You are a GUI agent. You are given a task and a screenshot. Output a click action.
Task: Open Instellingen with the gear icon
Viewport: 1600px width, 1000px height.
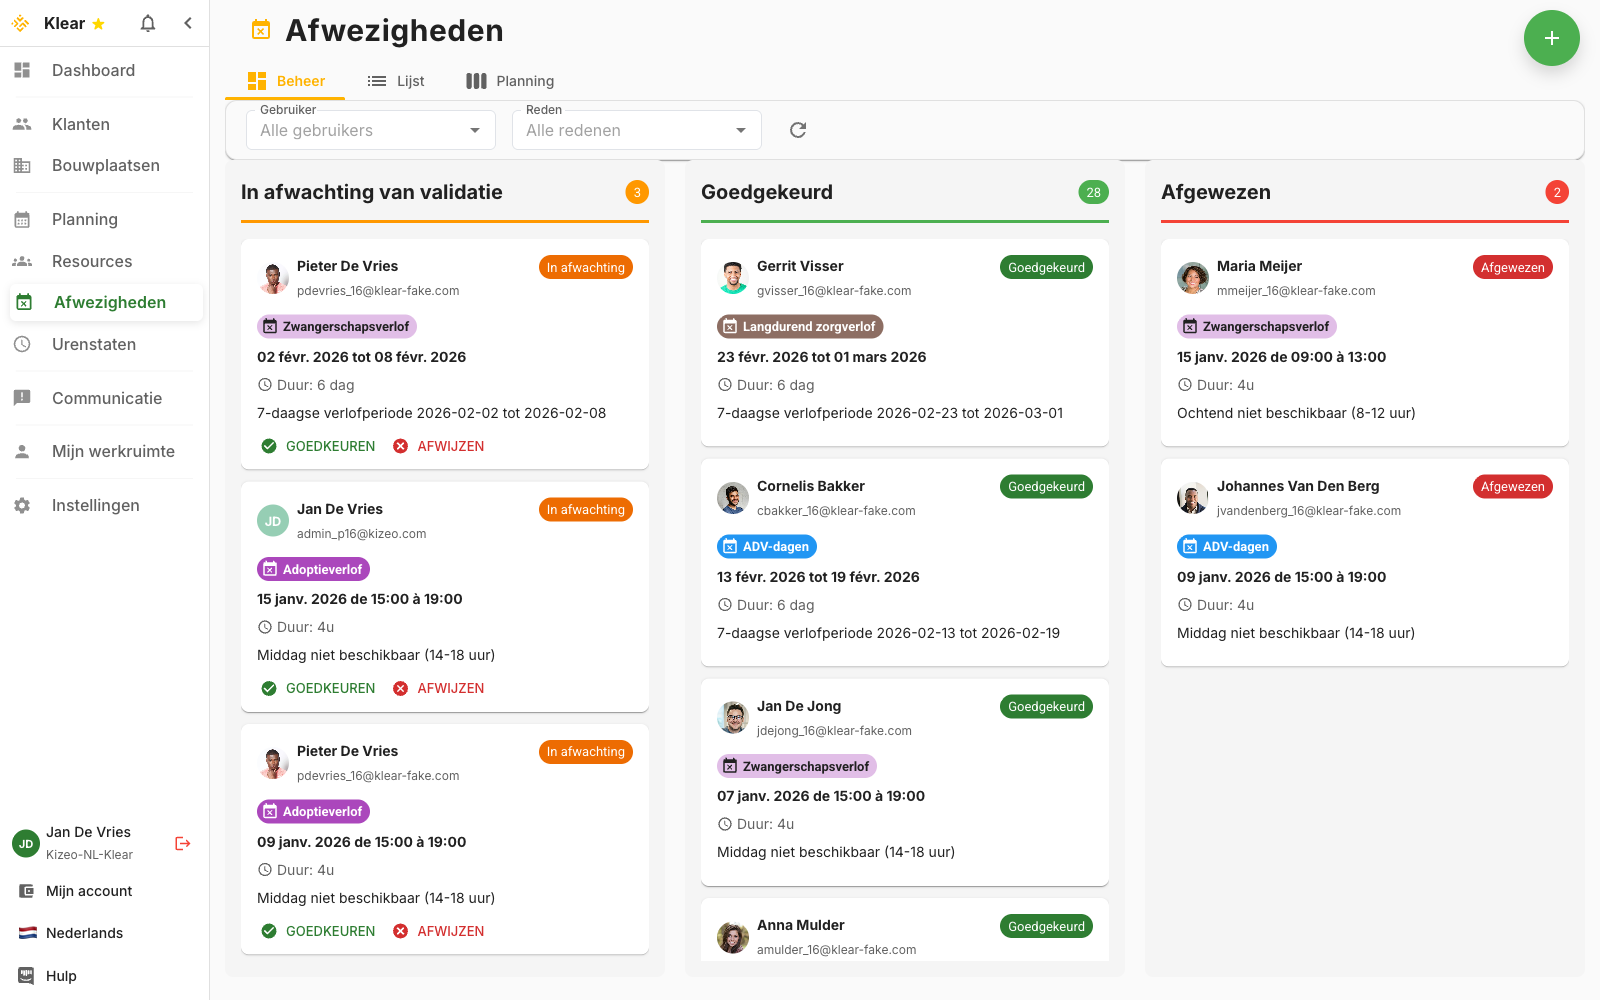(22, 505)
